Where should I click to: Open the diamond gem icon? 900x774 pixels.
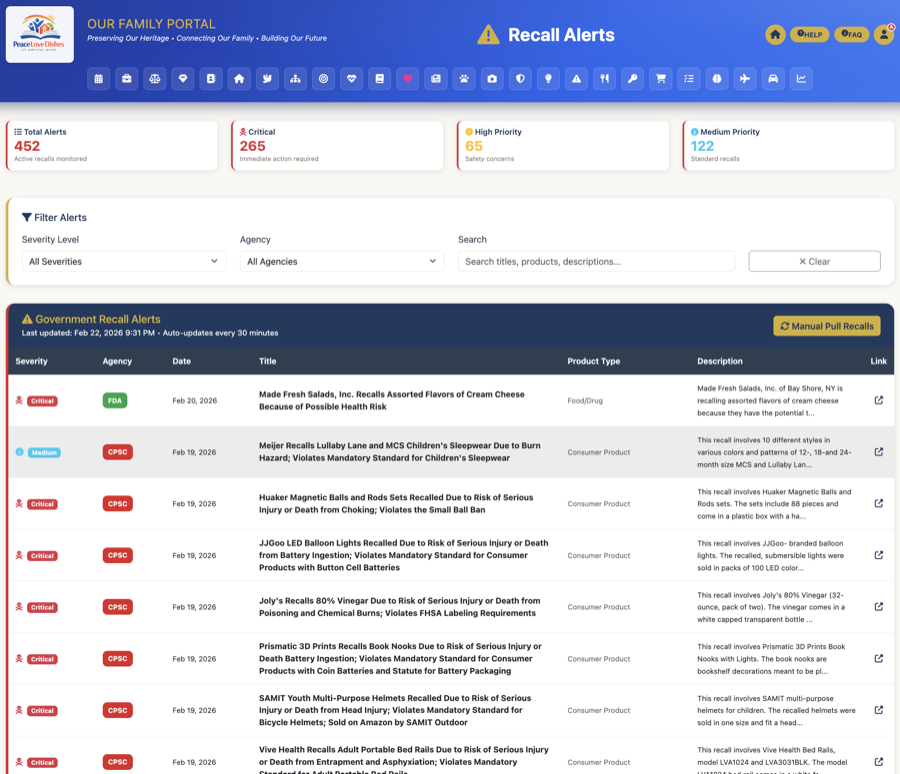point(183,79)
